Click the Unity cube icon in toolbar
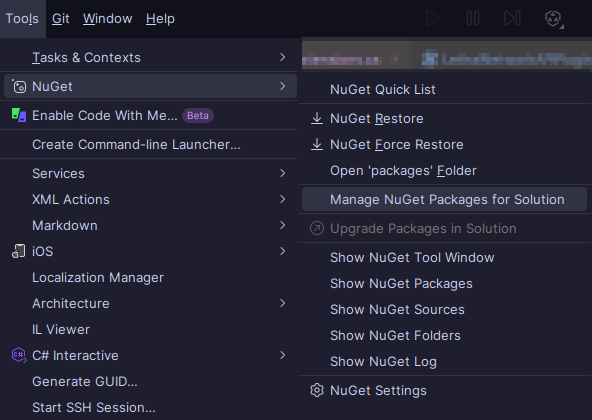The height and width of the screenshot is (420, 592). (553, 19)
